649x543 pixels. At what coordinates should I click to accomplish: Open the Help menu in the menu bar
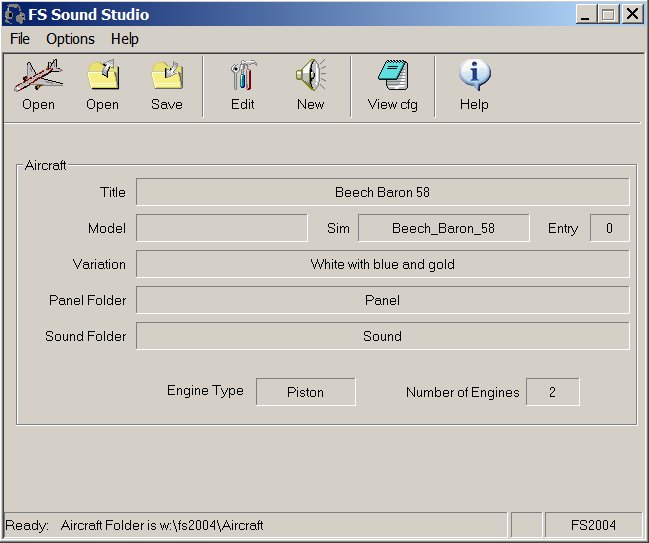pyautogui.click(x=125, y=39)
